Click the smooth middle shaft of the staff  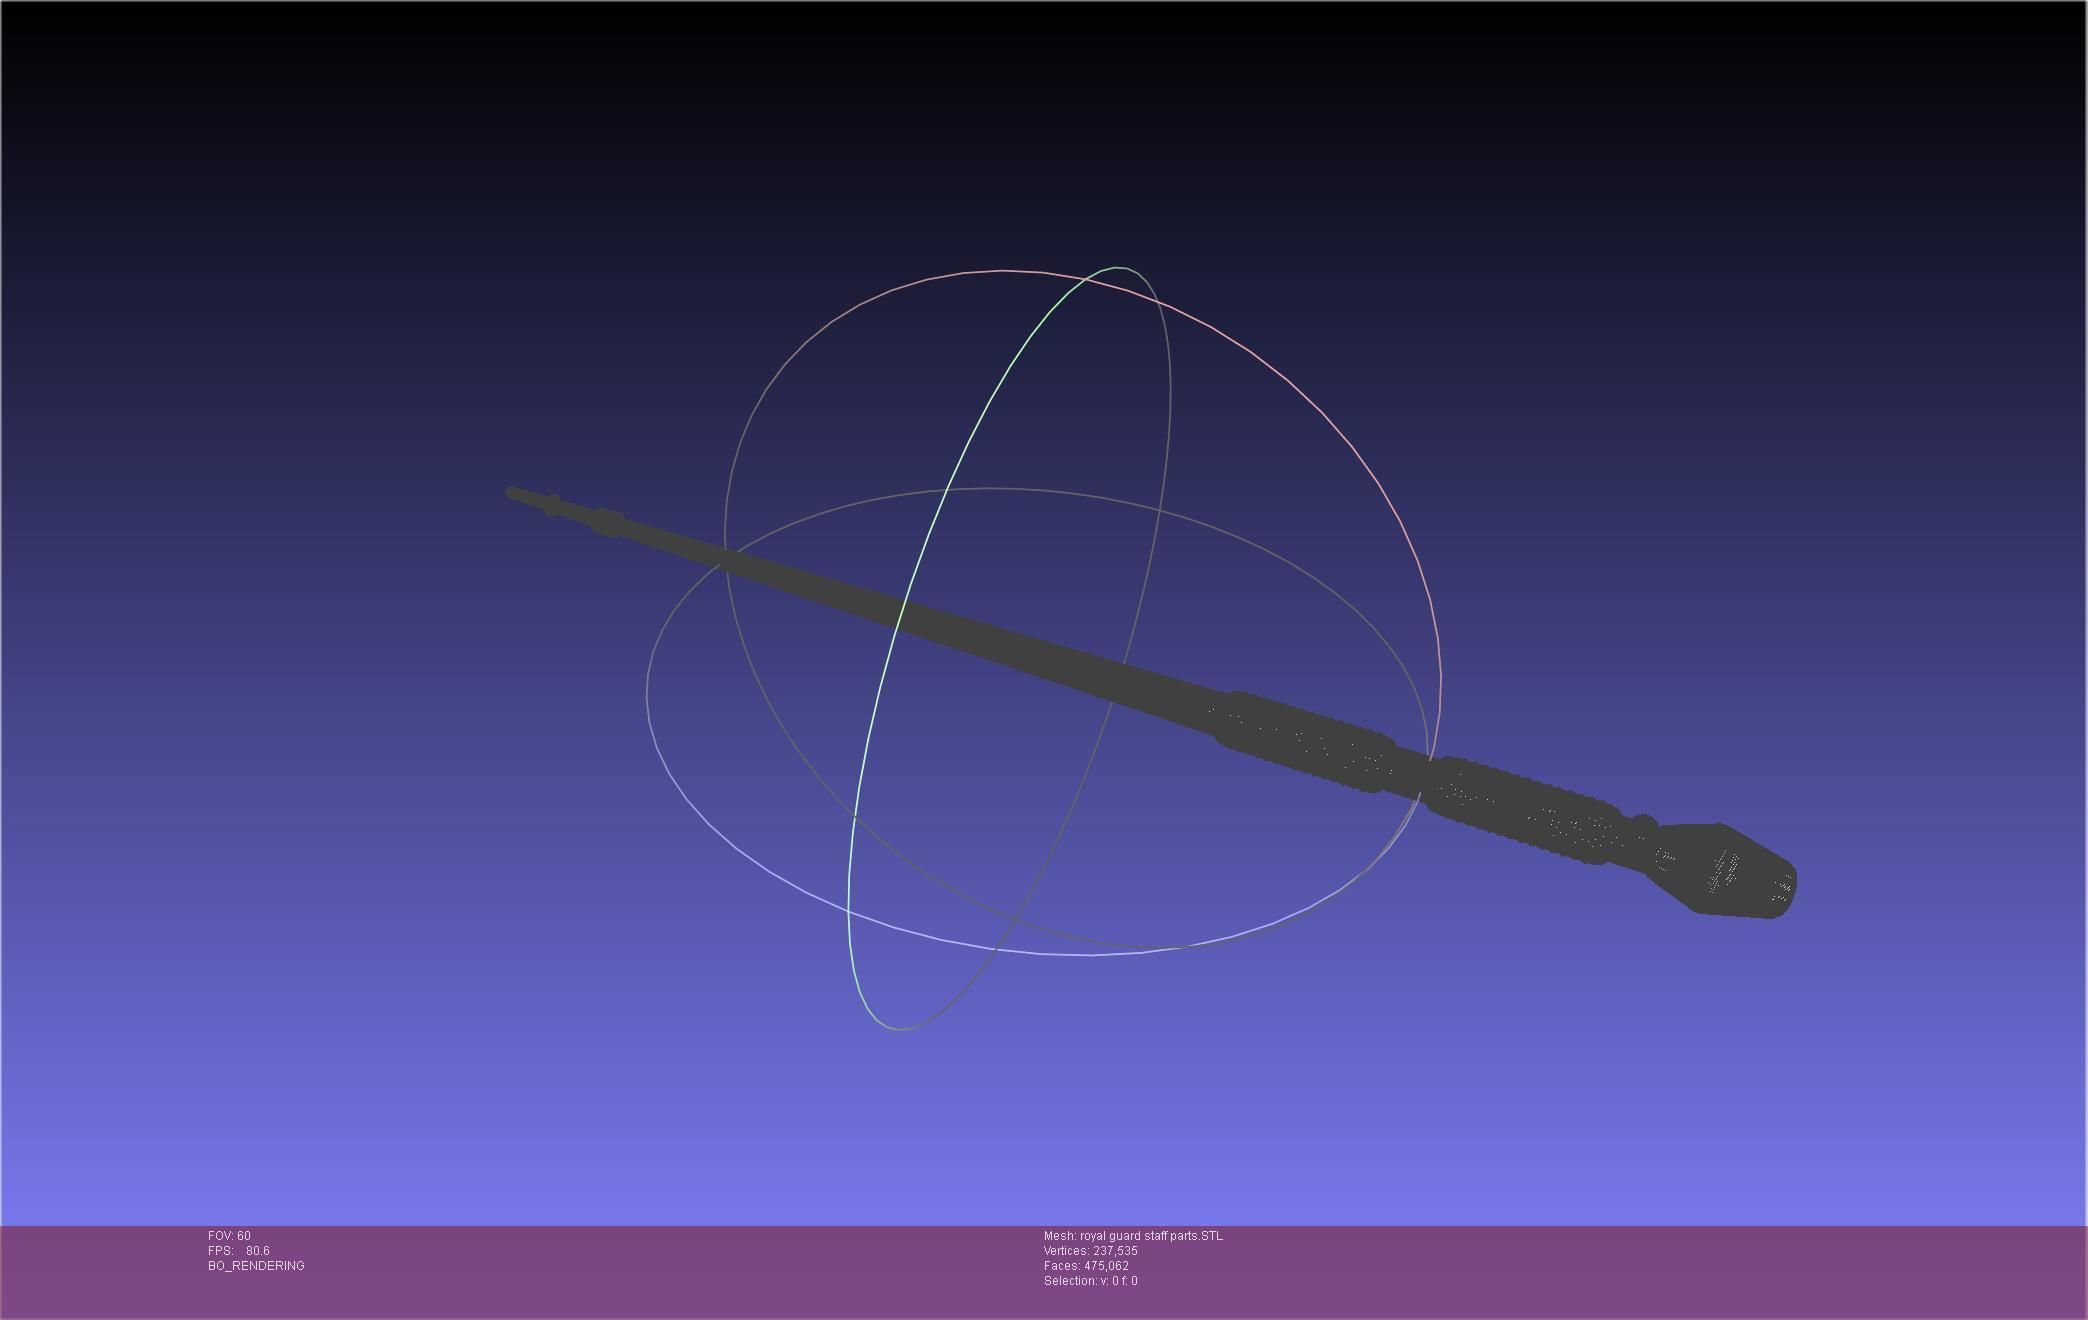pyautogui.click(x=960, y=632)
